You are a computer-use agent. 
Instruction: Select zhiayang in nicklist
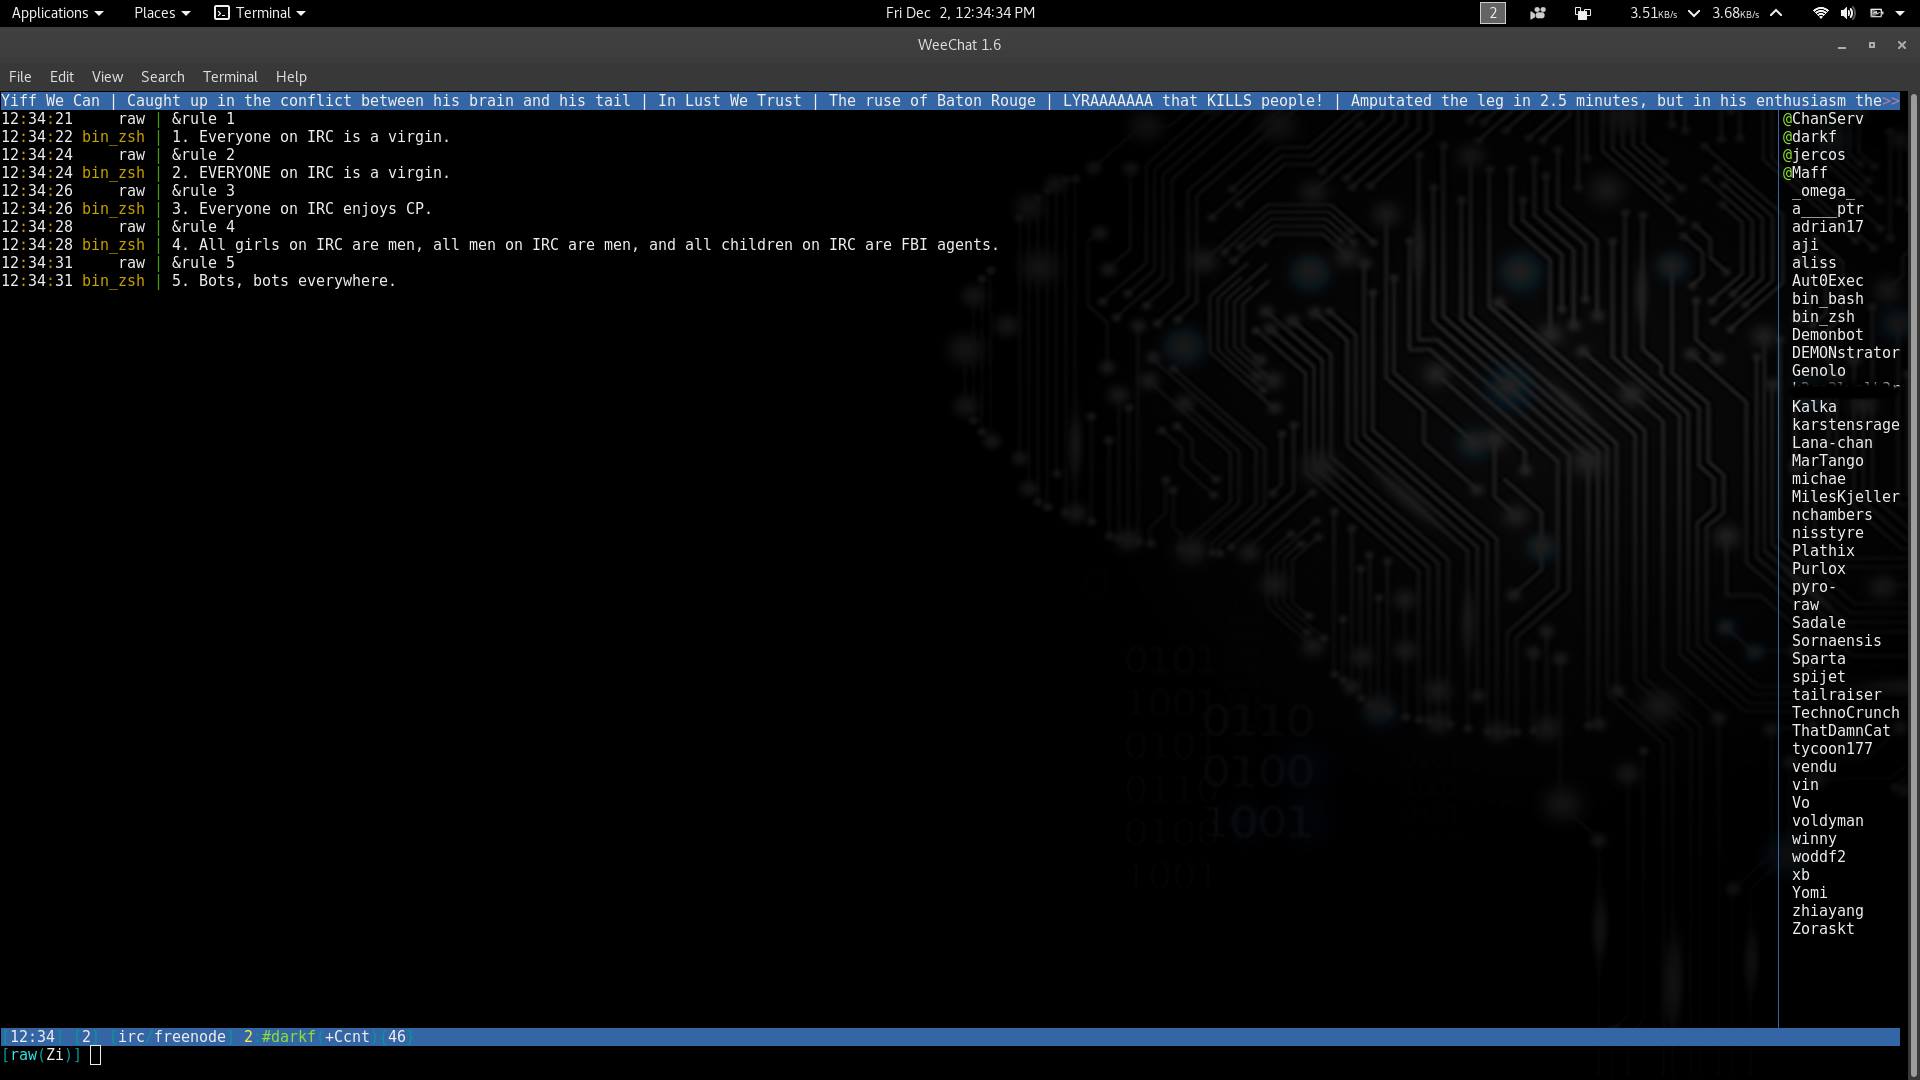1828,911
